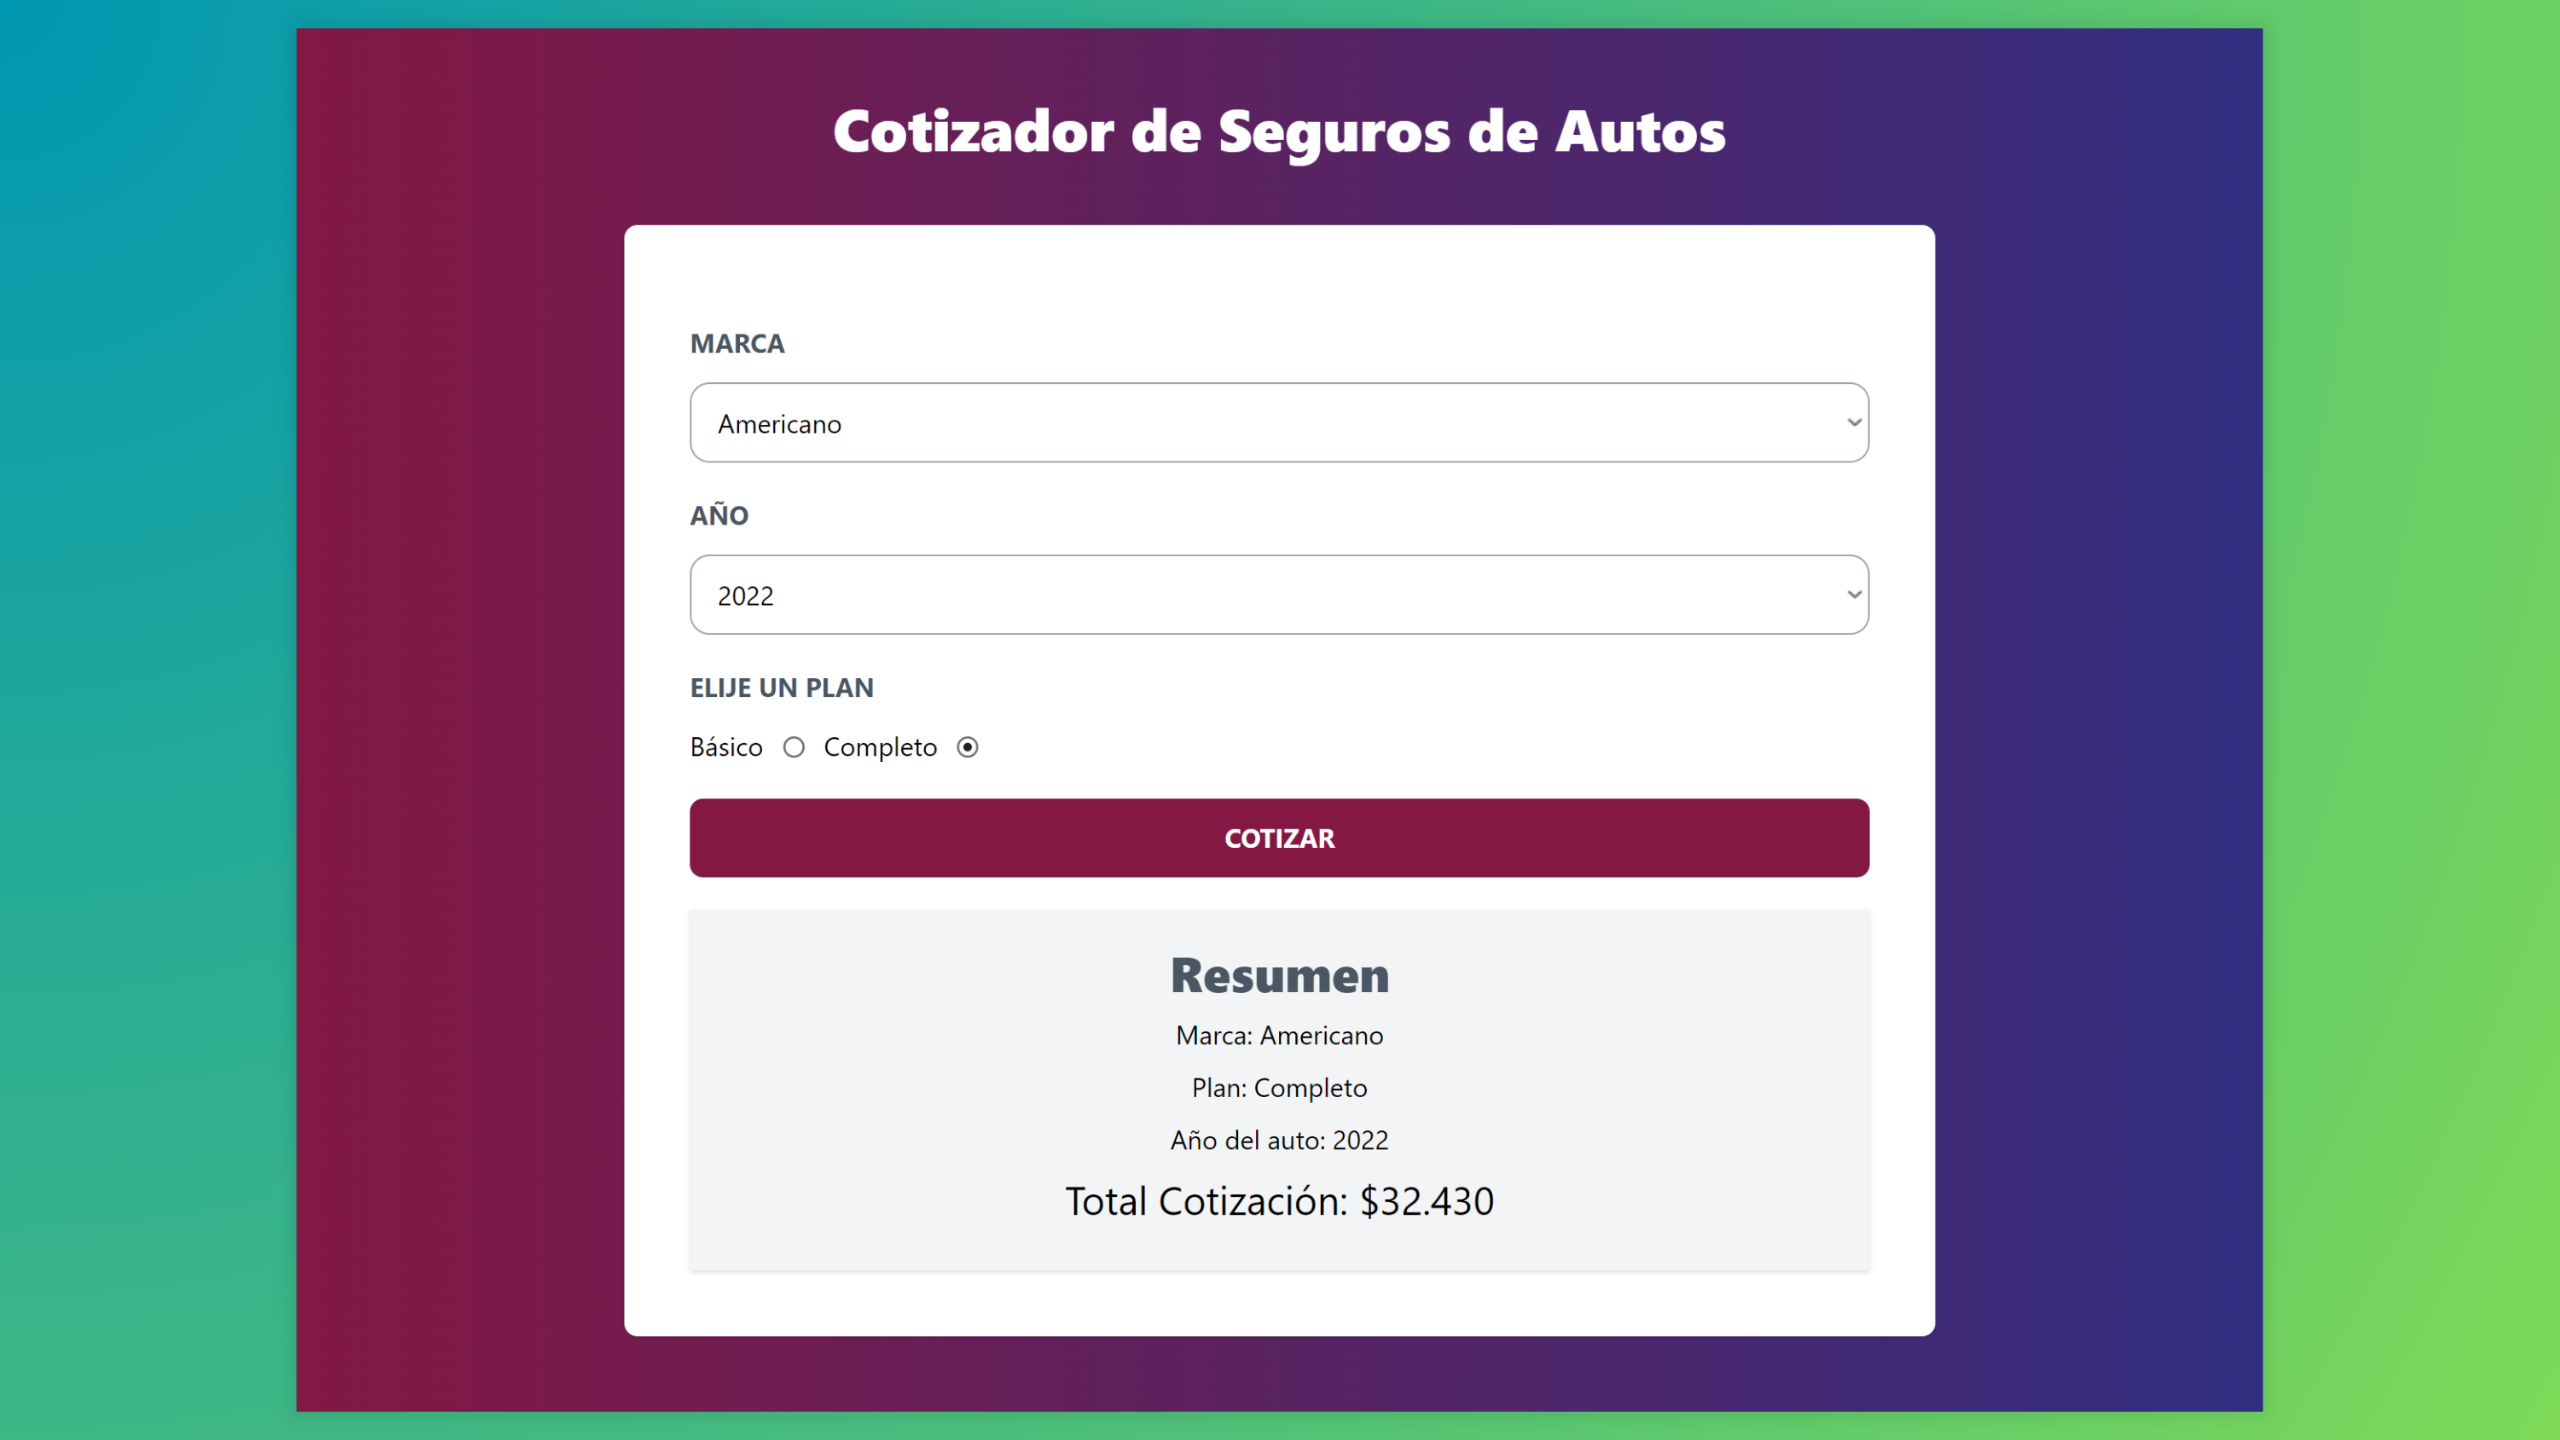This screenshot has width=2560, height=1440.
Task: Expand the brand selector to change Americano
Action: click(x=1278, y=422)
